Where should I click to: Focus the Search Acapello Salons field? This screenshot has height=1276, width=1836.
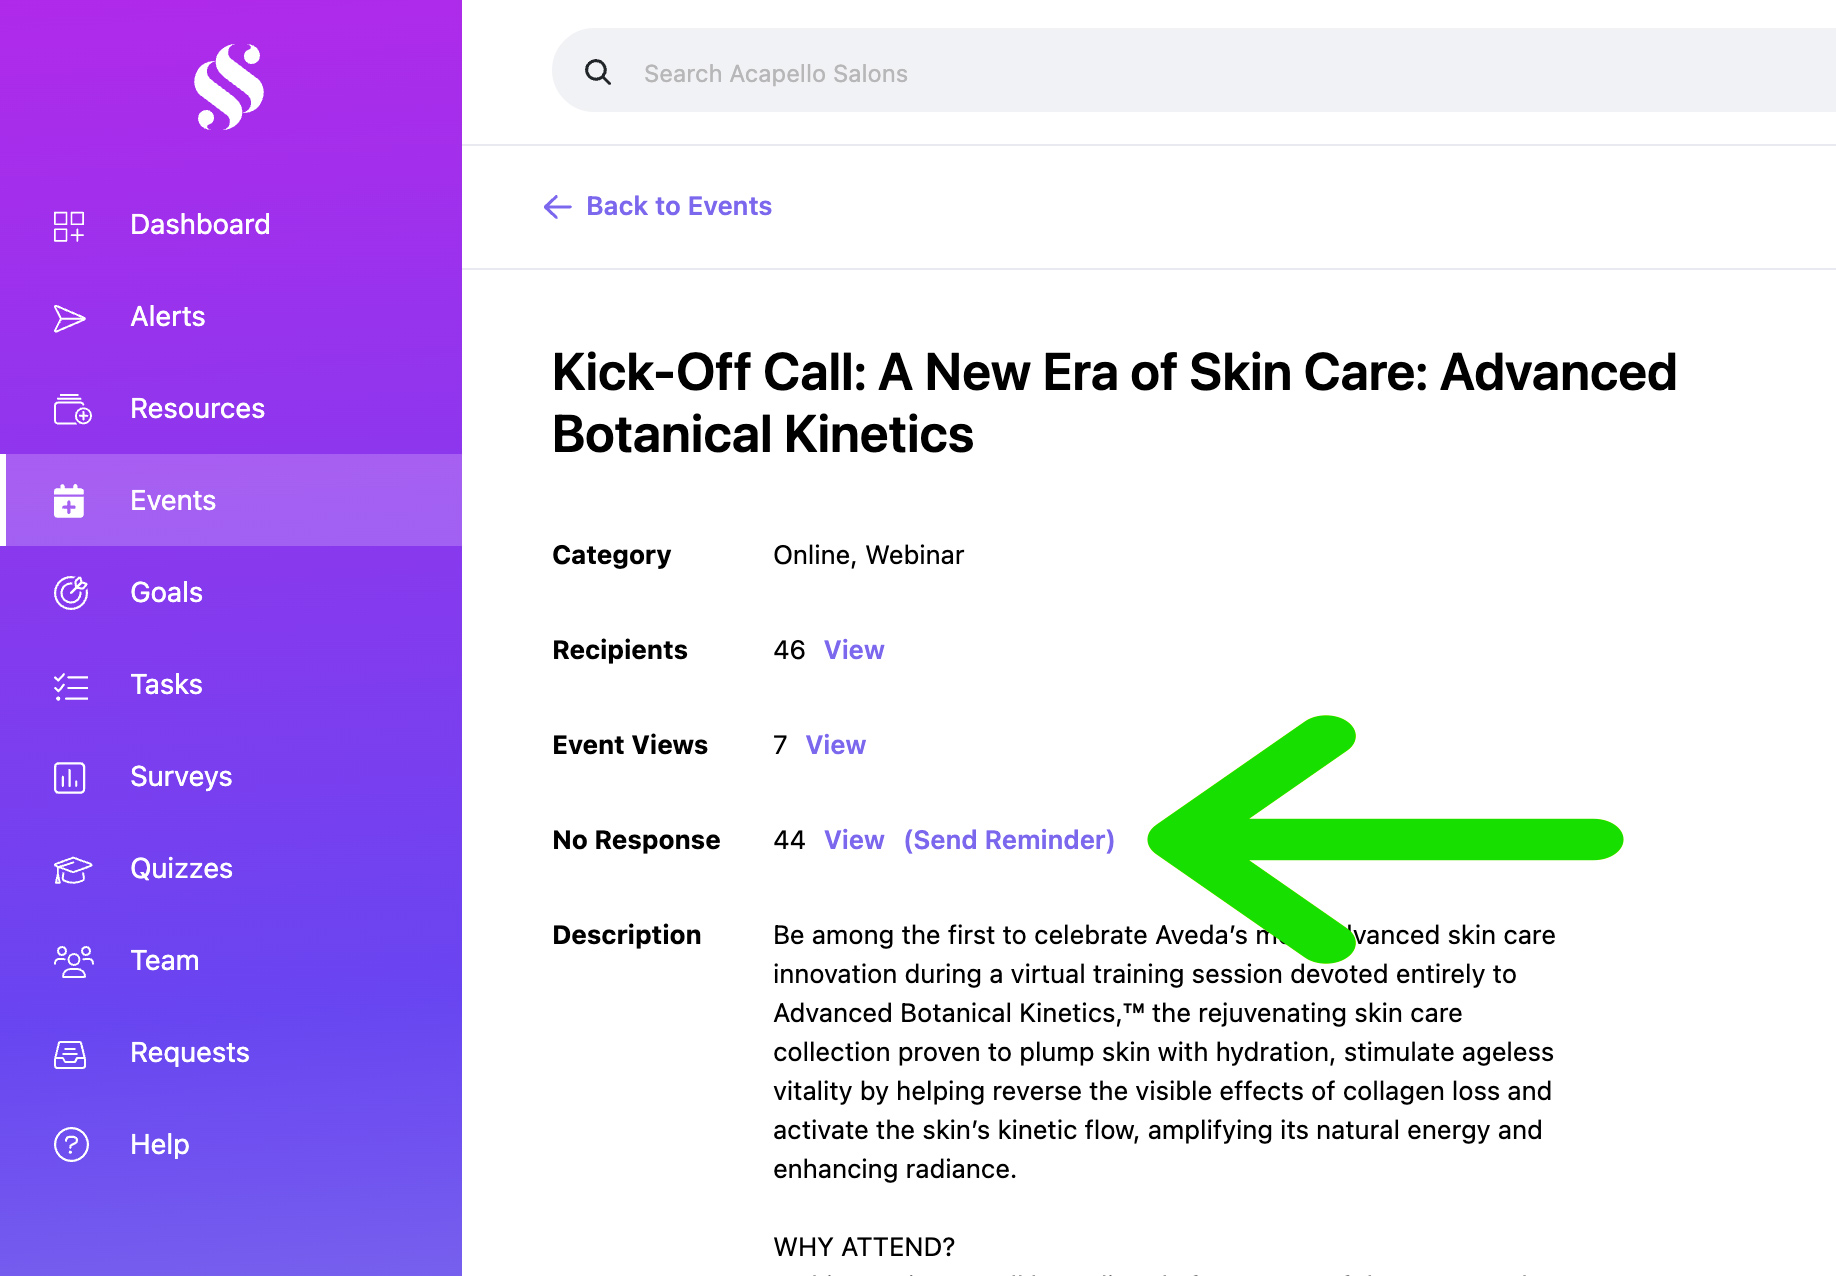click(x=1194, y=72)
